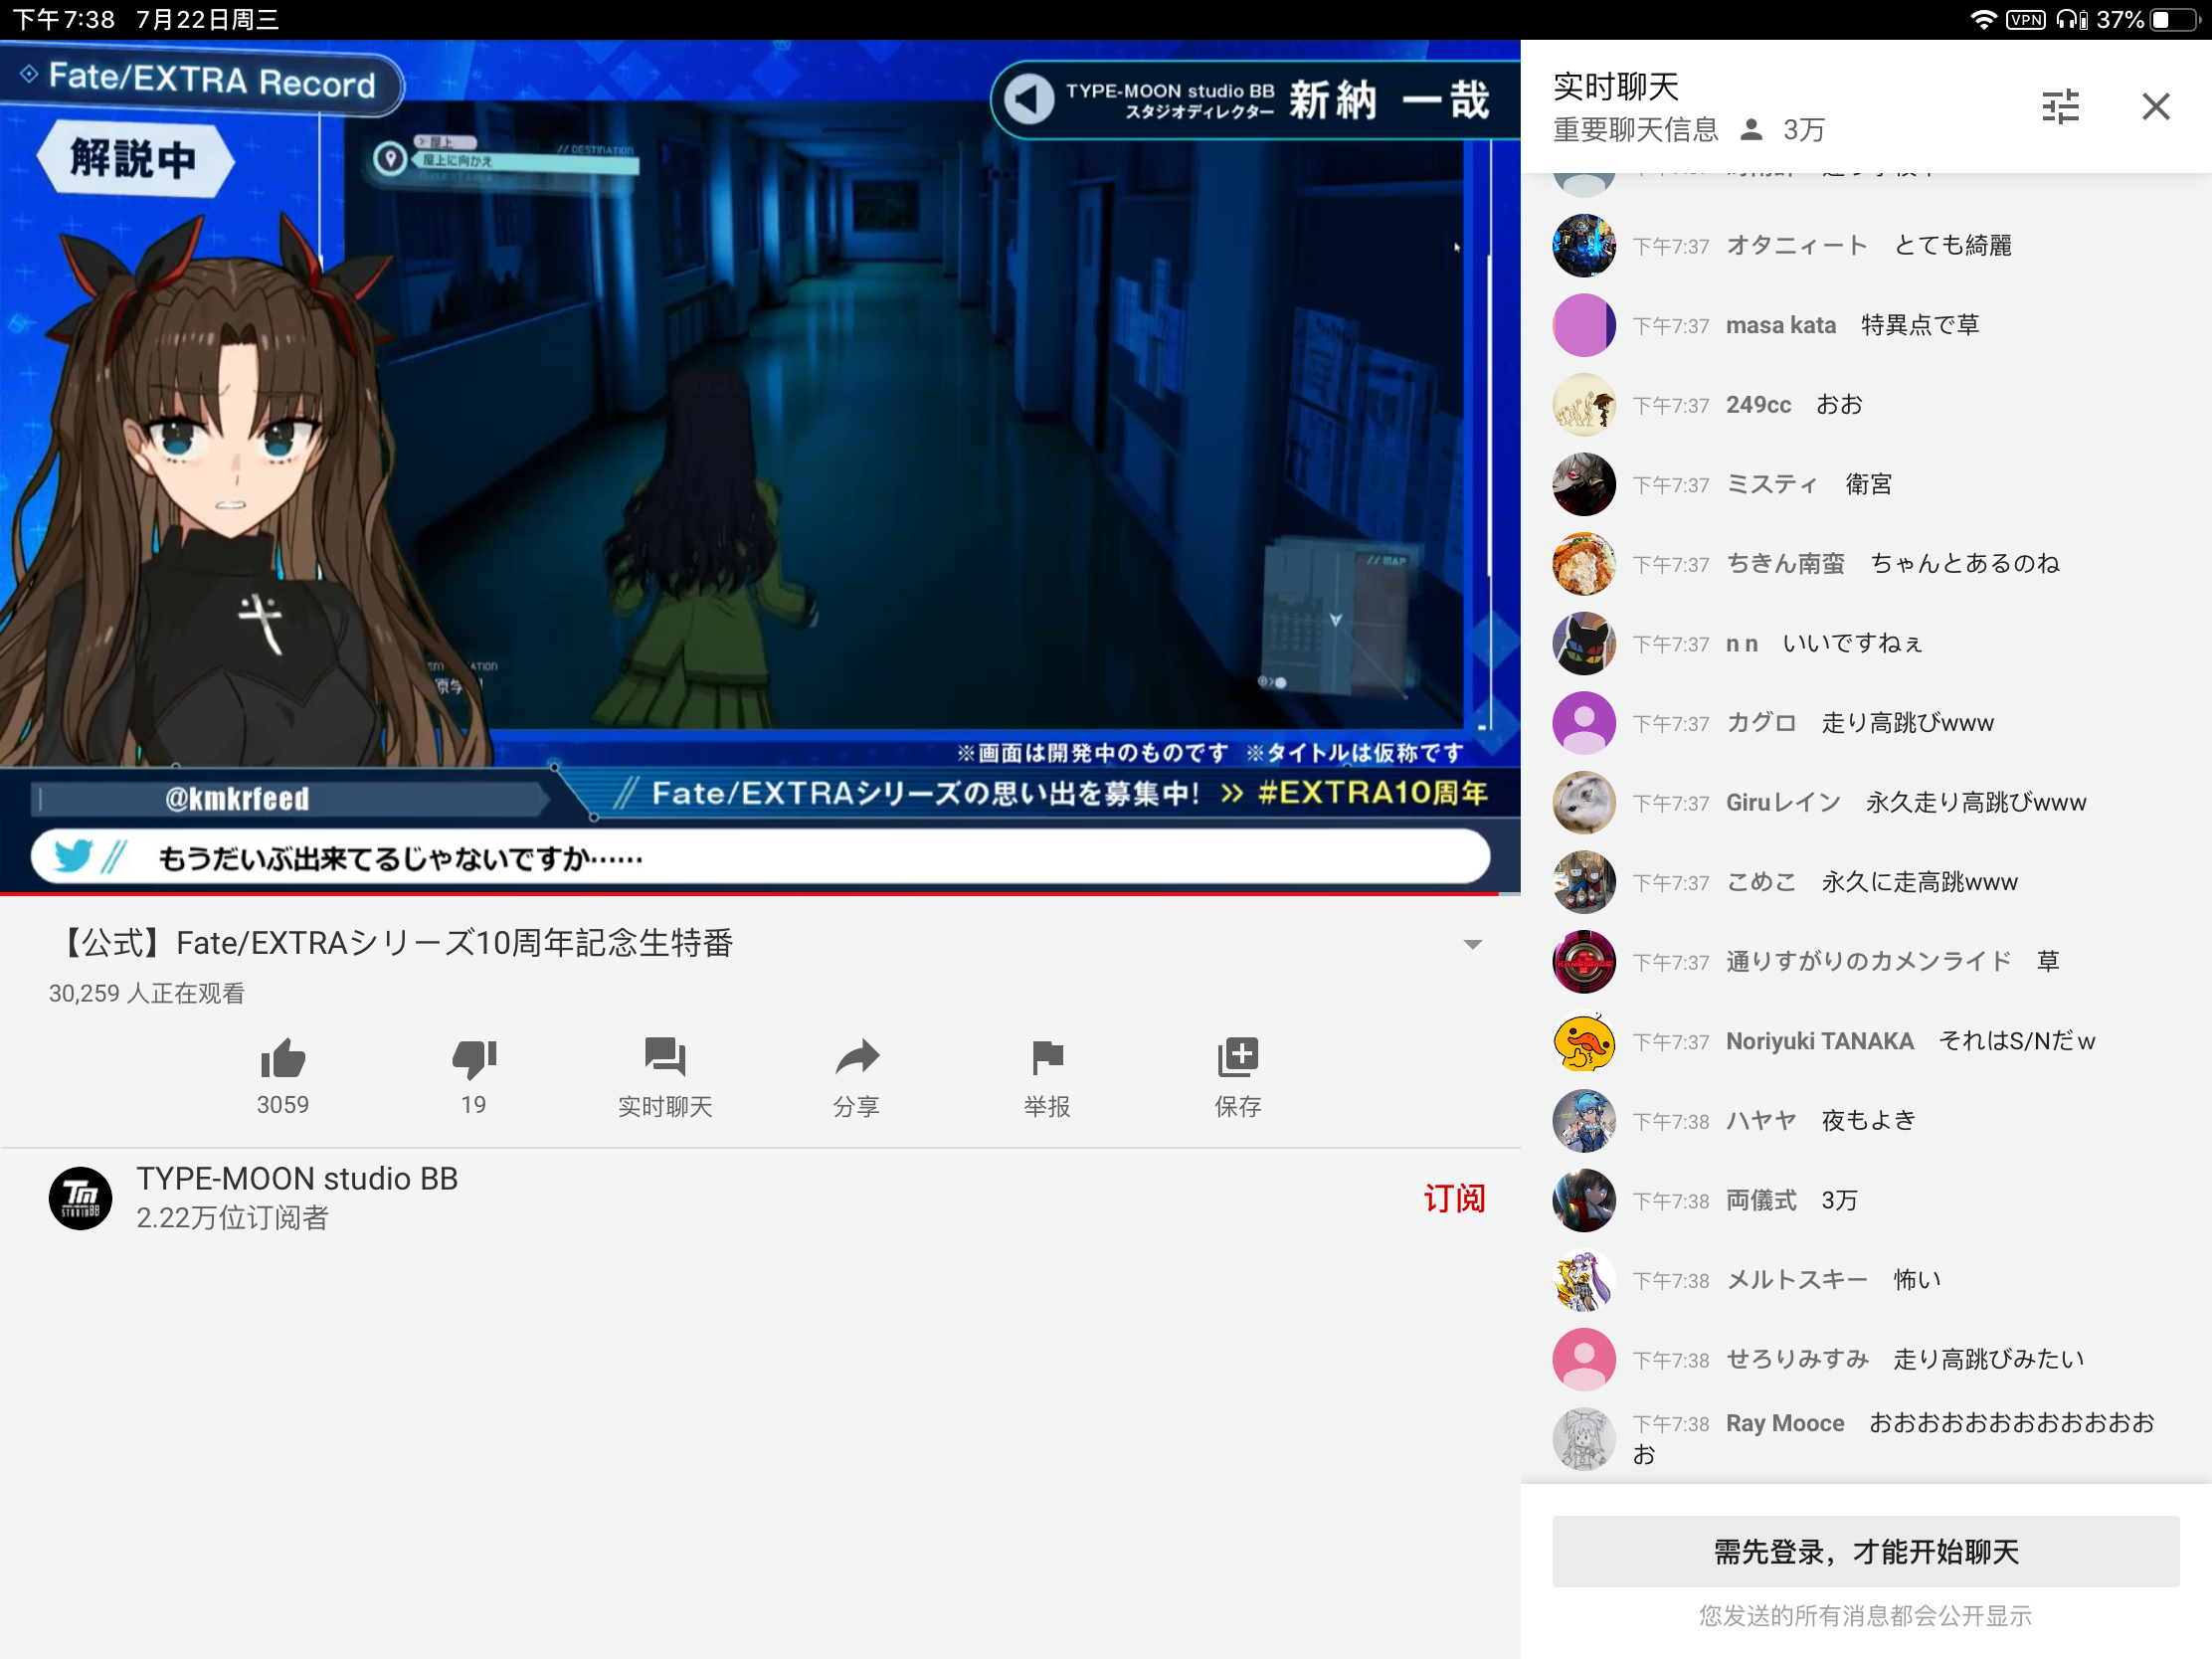Image resolution: width=2212 pixels, height=1659 pixels.
Task: Subscribe using the 订阅 button
Action: (x=1454, y=1198)
